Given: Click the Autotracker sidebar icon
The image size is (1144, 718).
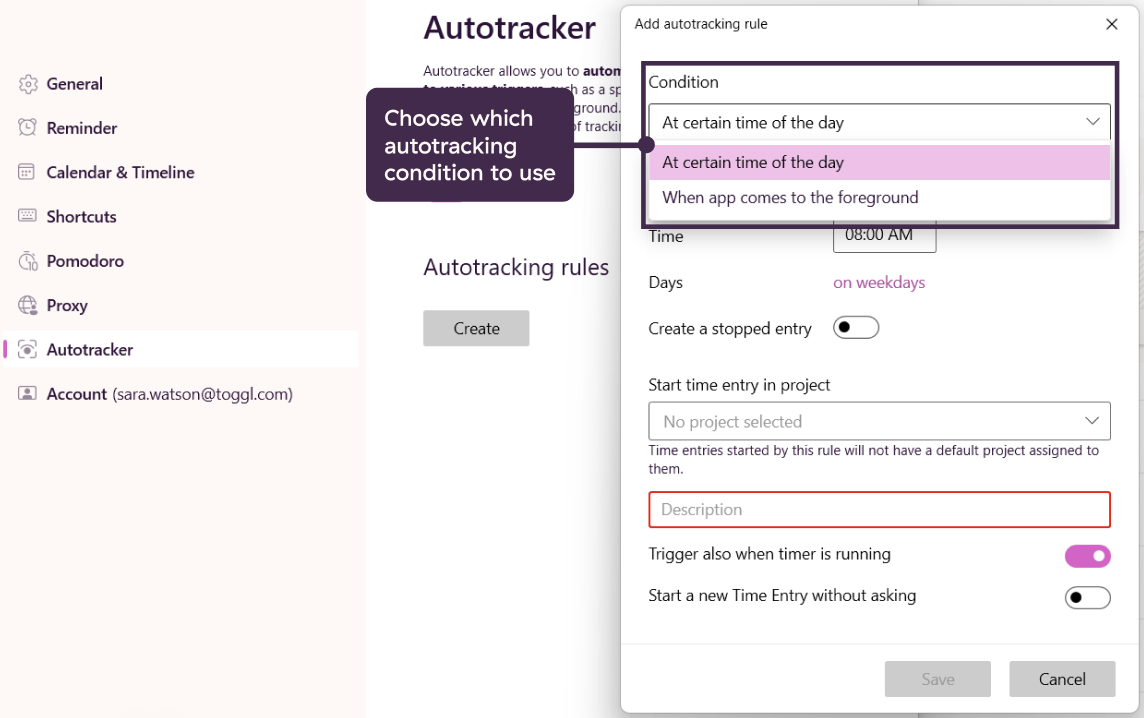Looking at the screenshot, I should click(x=28, y=350).
